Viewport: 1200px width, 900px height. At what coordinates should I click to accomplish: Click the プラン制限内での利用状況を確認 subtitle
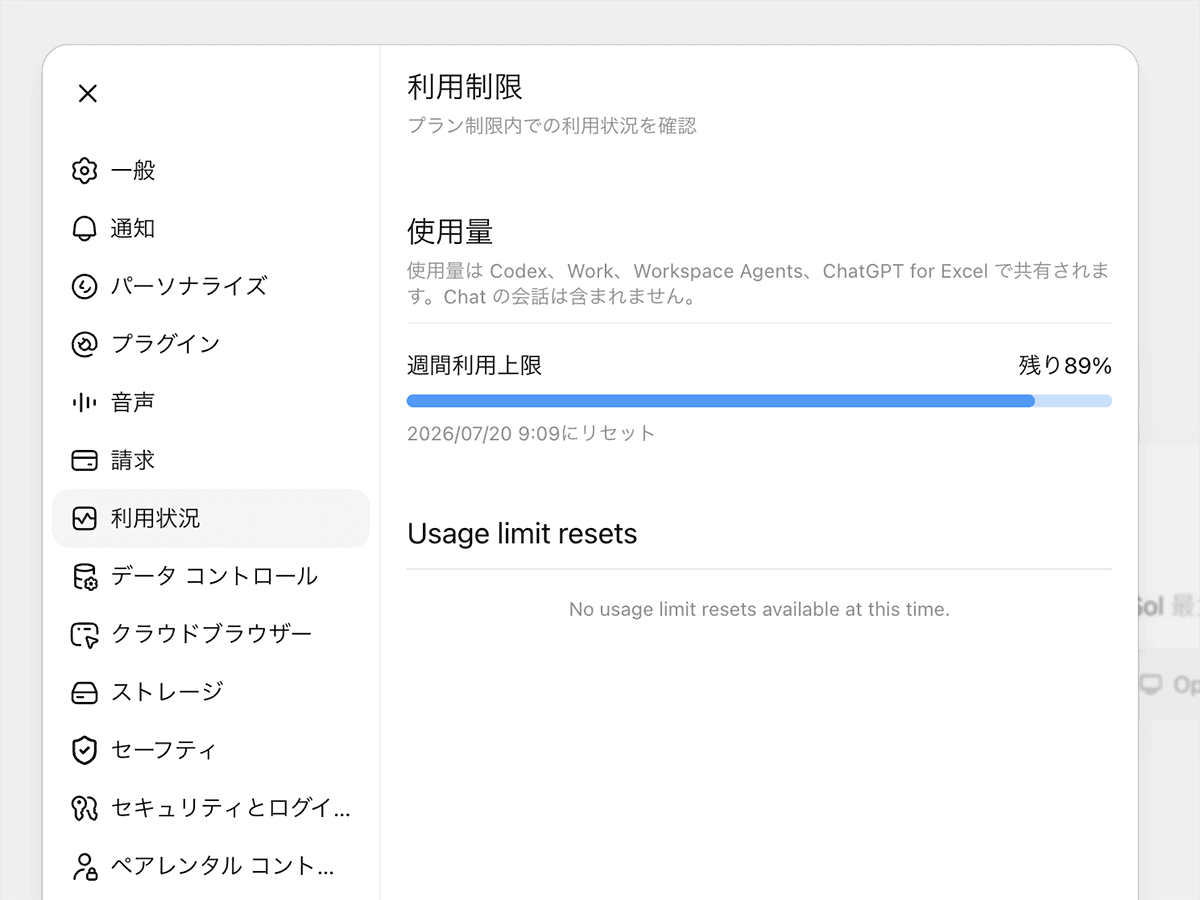point(552,126)
